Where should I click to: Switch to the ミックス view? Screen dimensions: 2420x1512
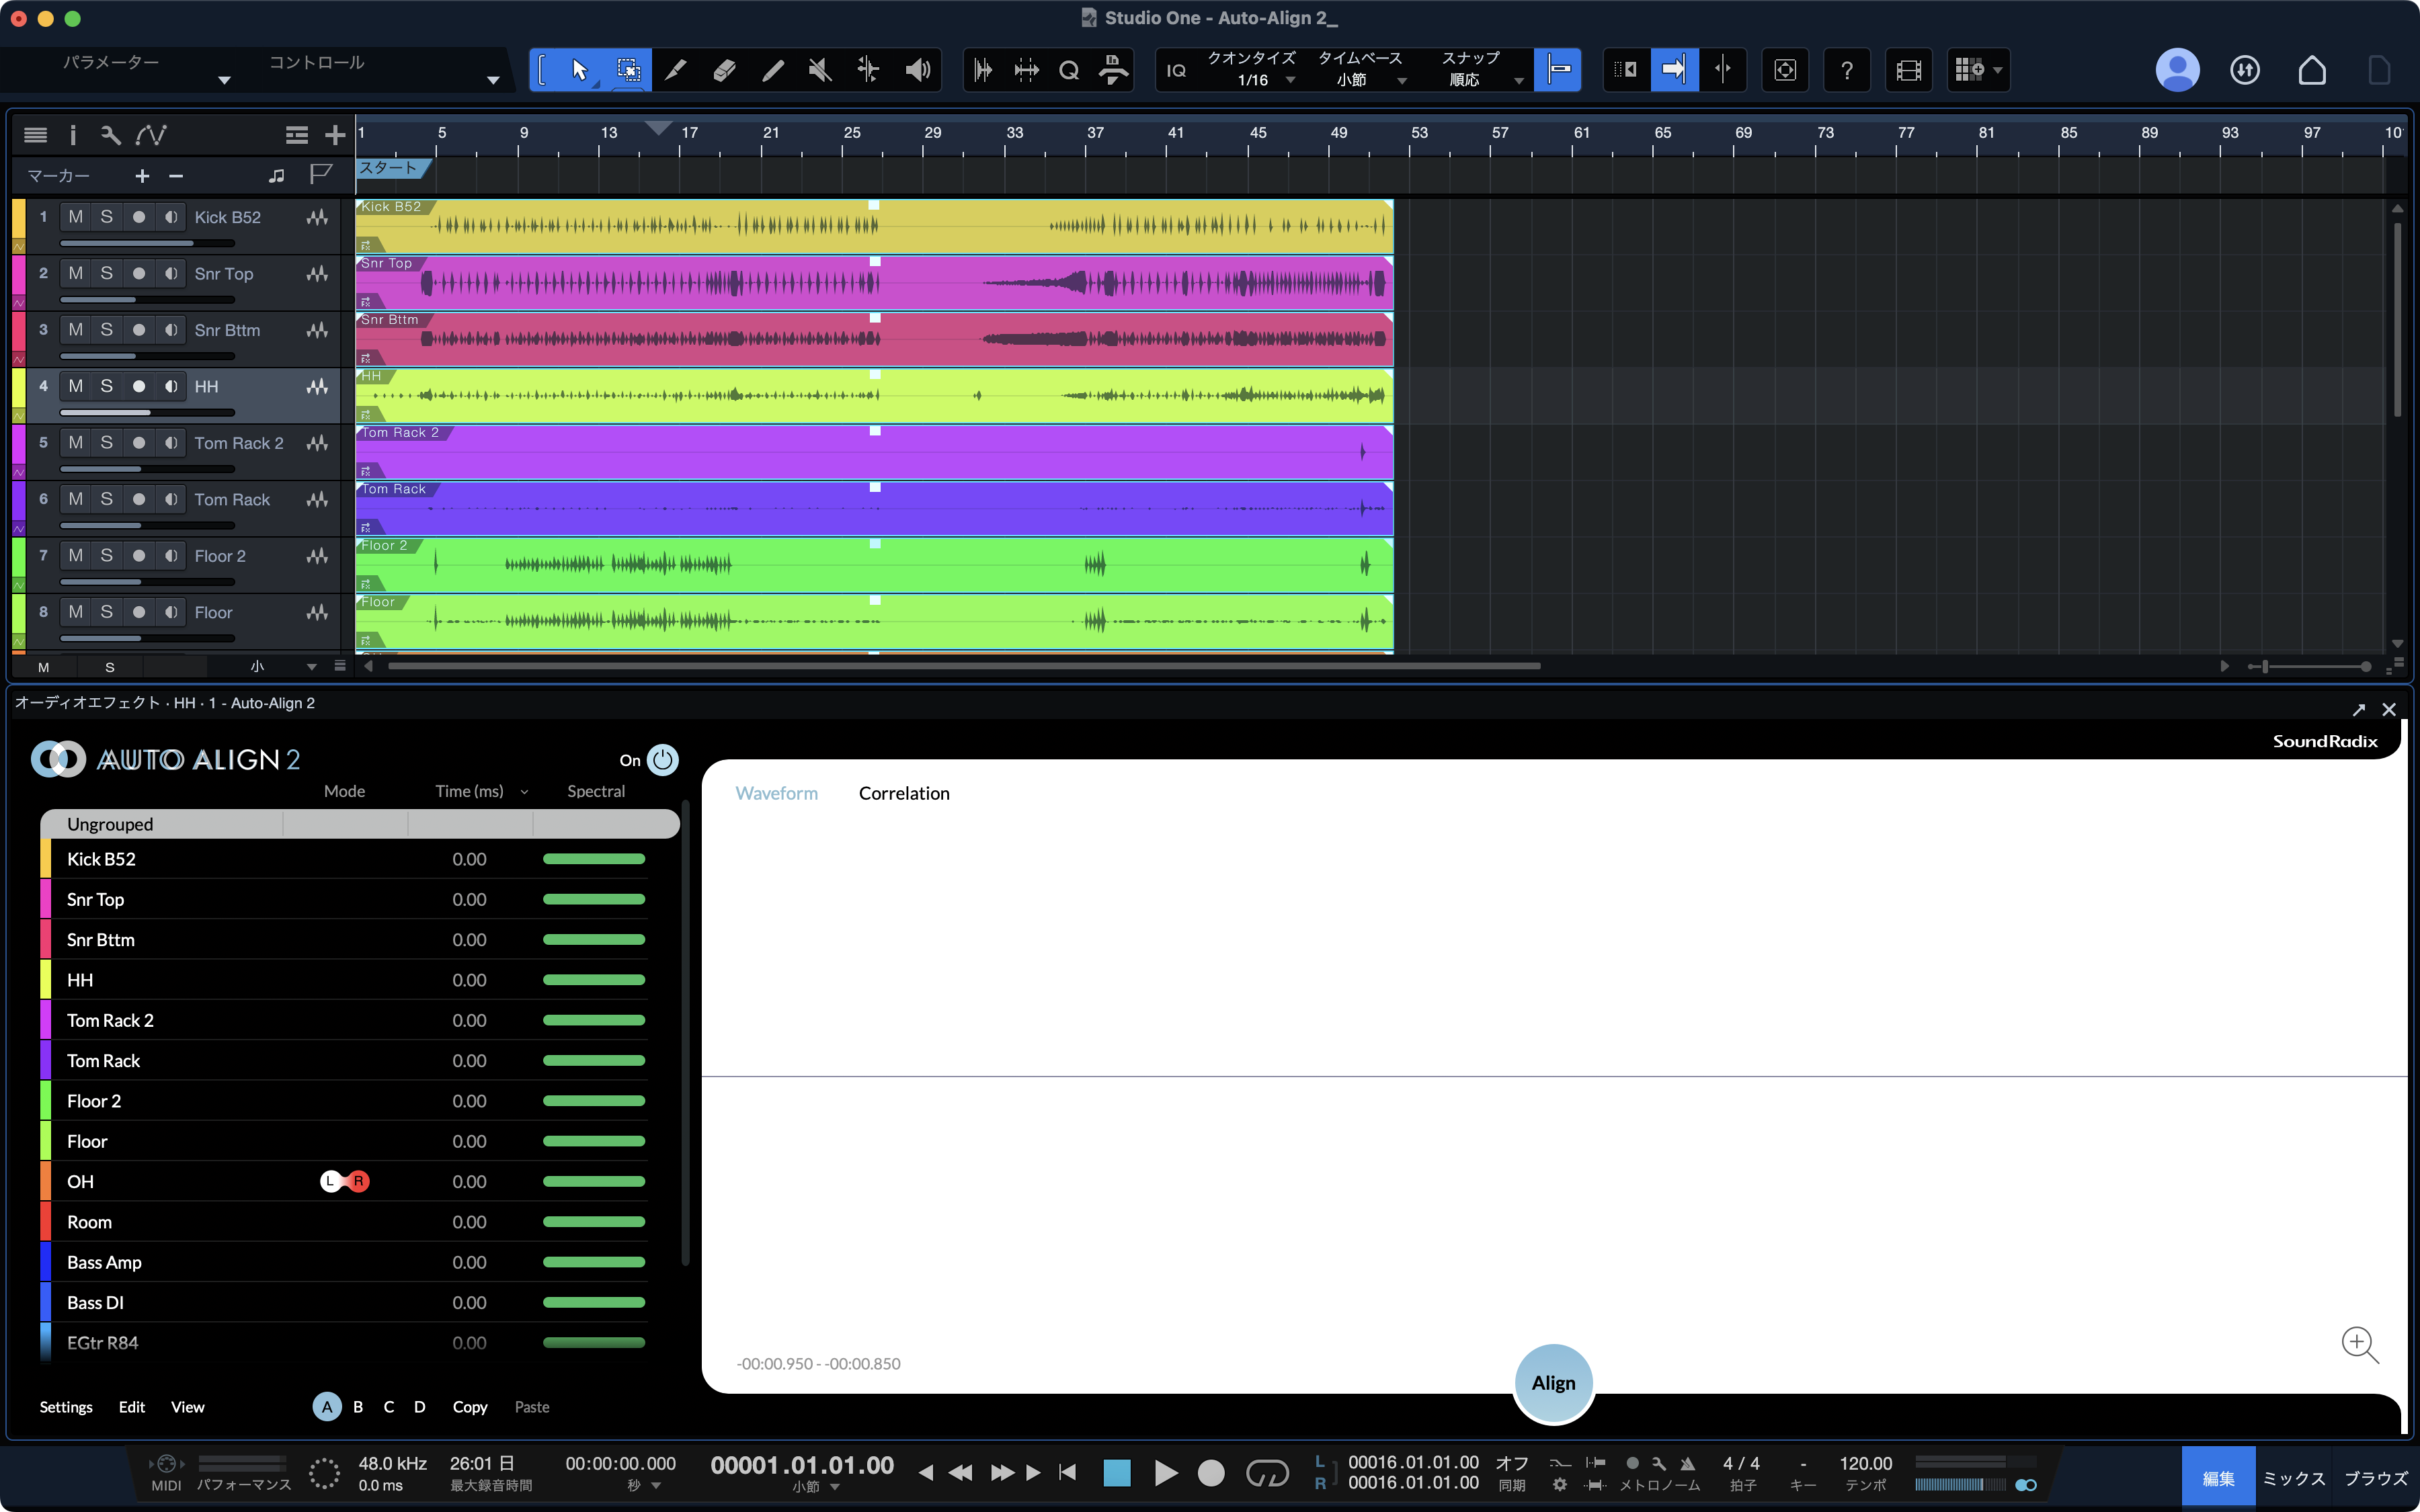2294,1478
